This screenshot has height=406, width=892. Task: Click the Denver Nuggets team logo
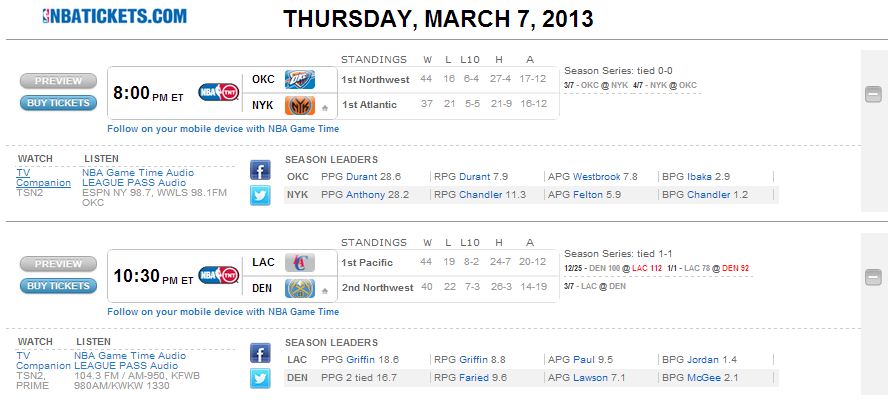pos(300,288)
